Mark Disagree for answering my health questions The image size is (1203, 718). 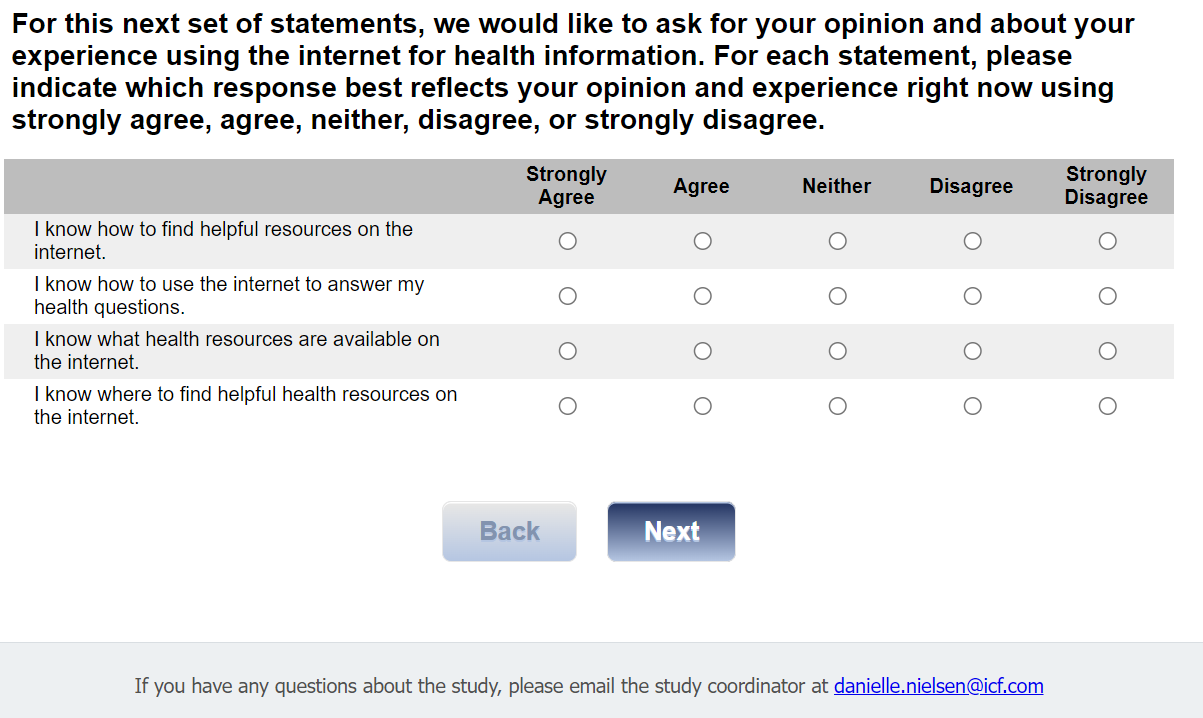point(972,296)
